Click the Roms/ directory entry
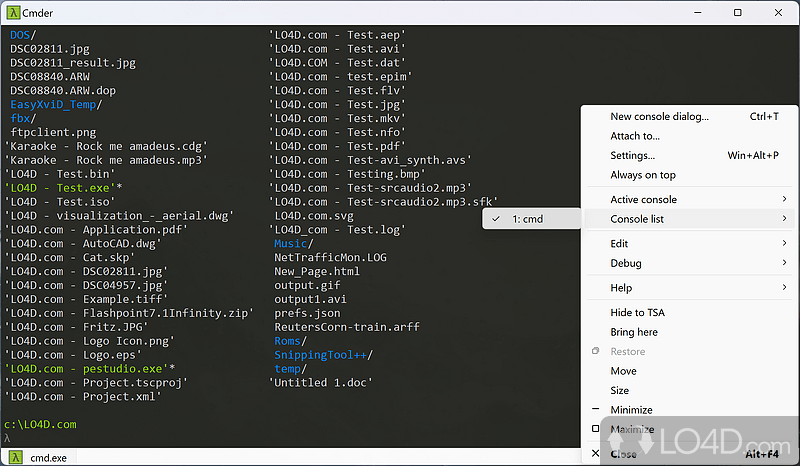The height and width of the screenshot is (466, 800). 290,341
